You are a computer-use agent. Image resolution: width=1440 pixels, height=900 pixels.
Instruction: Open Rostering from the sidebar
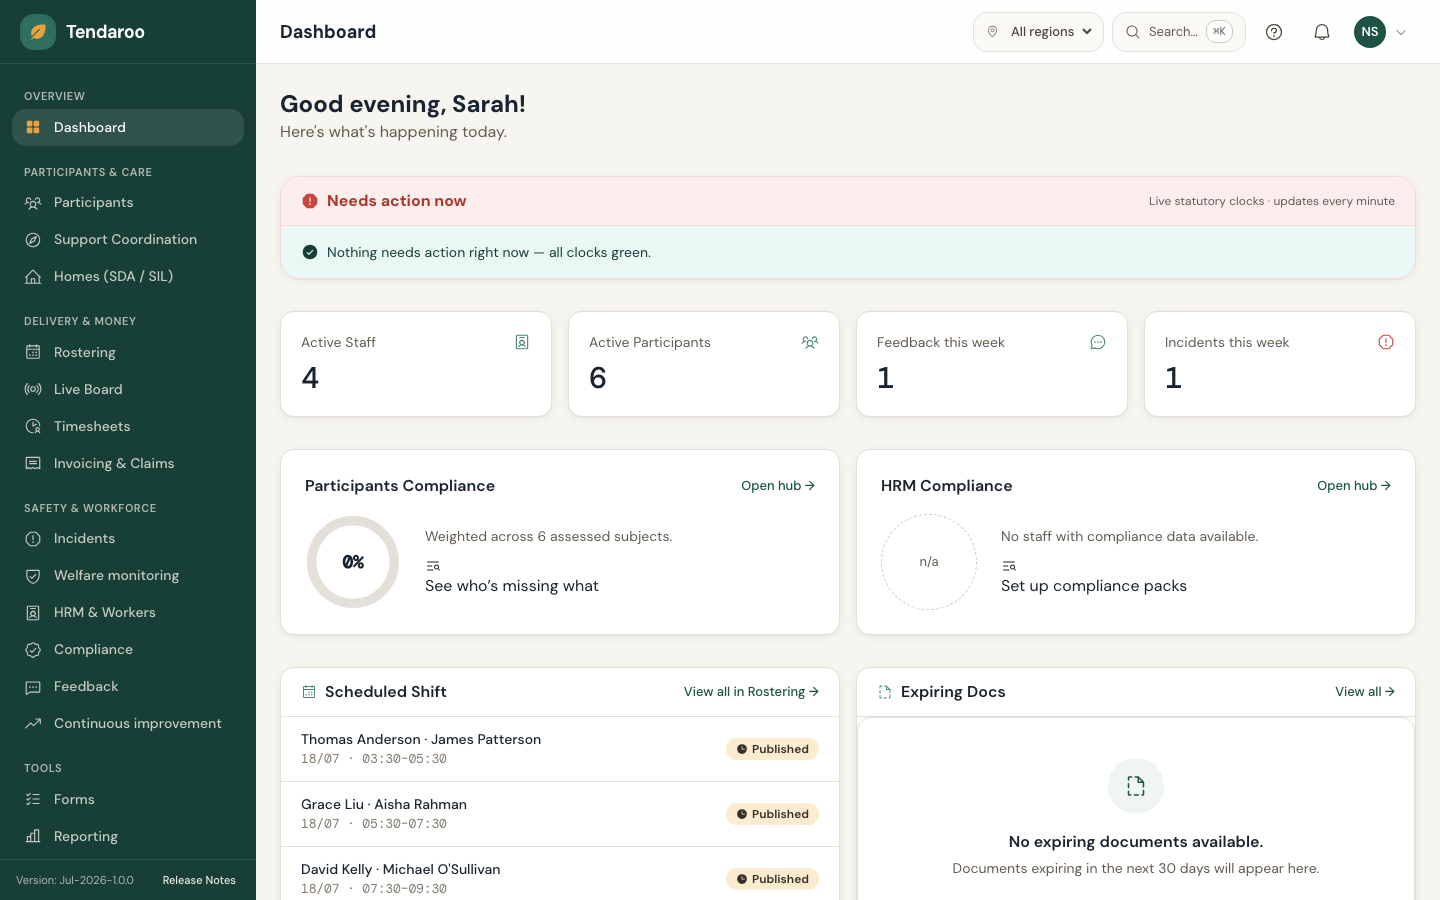click(128, 352)
